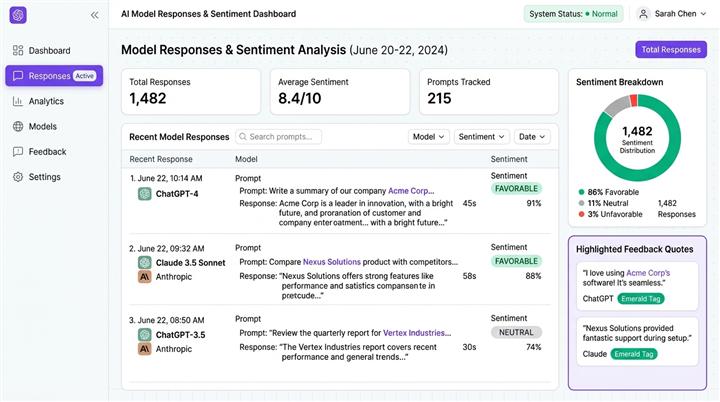Click the Feedback message icon

(x=18, y=152)
